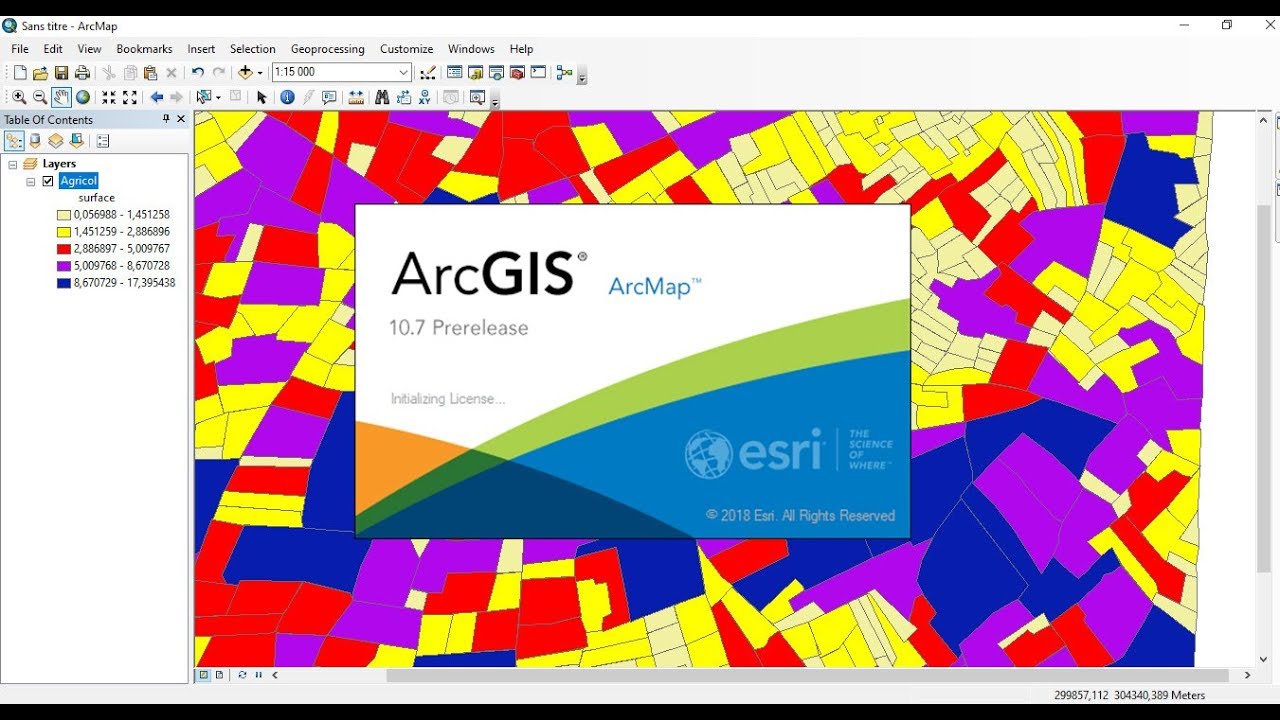Open the ArcToolbox window

click(516, 72)
